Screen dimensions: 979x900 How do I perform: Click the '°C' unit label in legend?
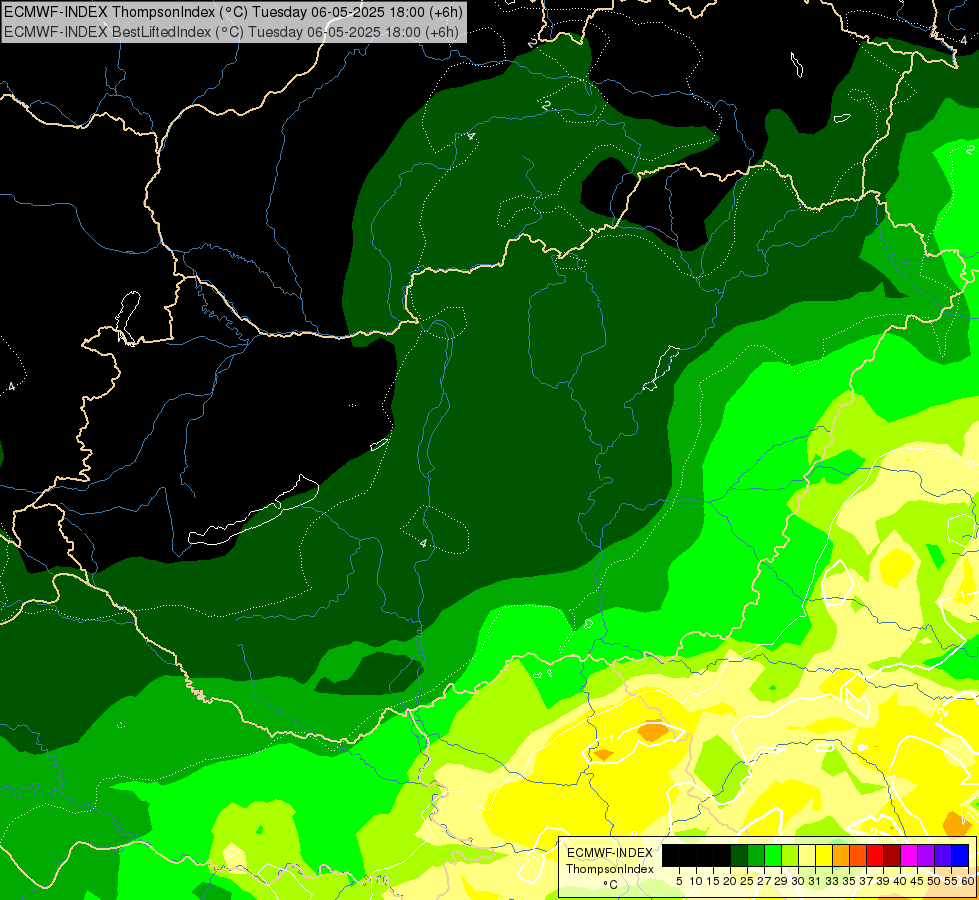pyautogui.click(x=611, y=884)
